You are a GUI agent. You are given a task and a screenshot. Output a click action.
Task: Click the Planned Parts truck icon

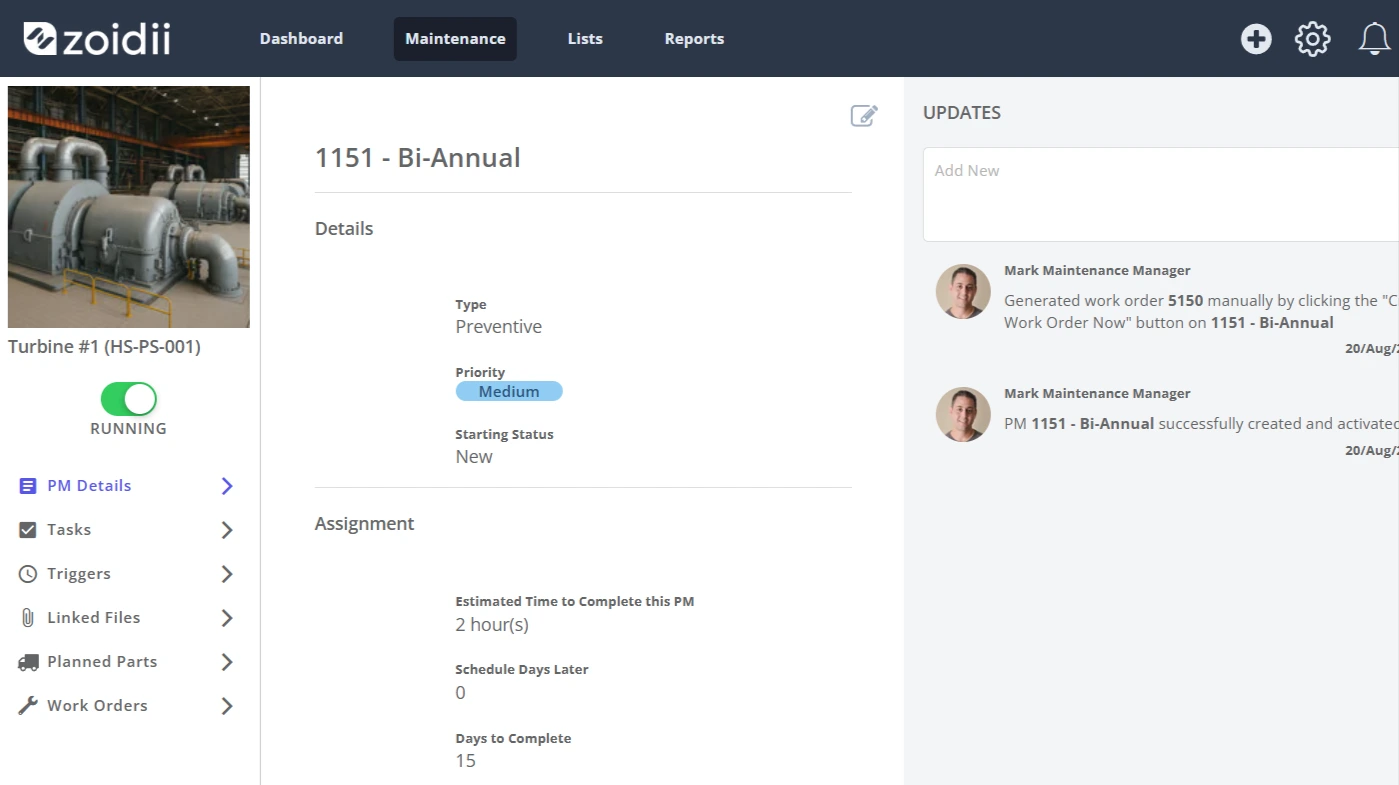click(x=28, y=662)
